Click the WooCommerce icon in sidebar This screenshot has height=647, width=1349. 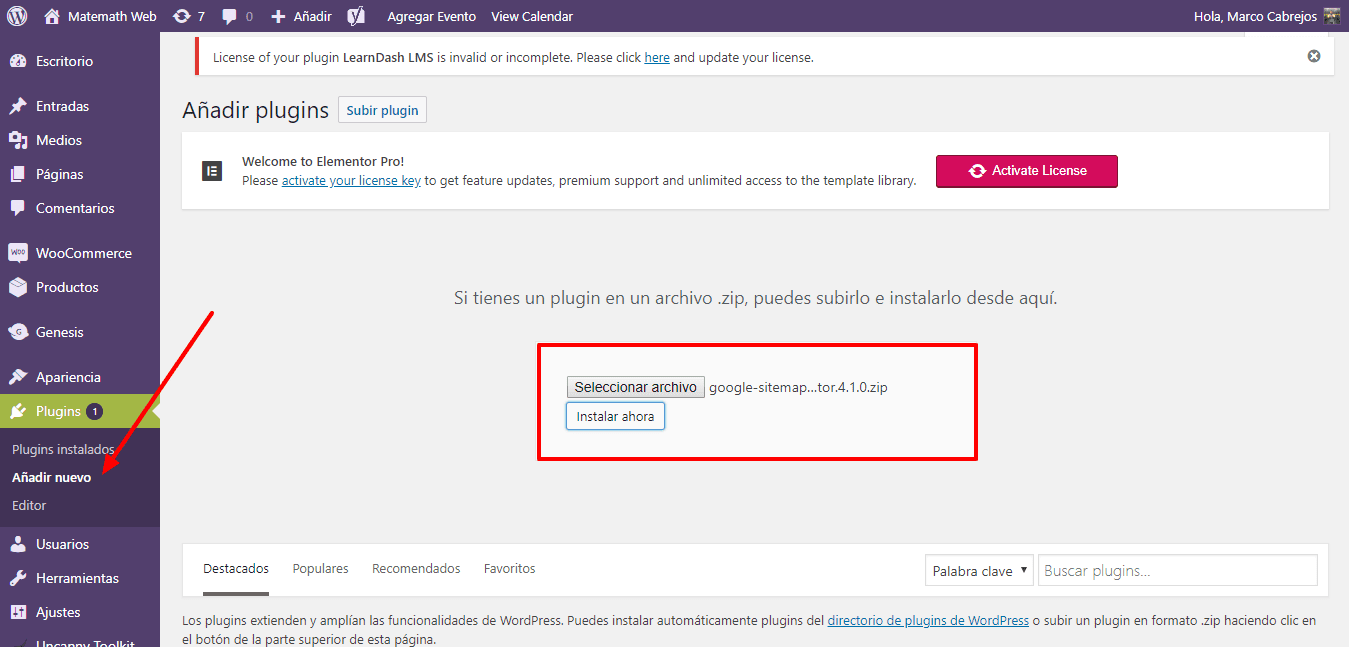click(18, 253)
